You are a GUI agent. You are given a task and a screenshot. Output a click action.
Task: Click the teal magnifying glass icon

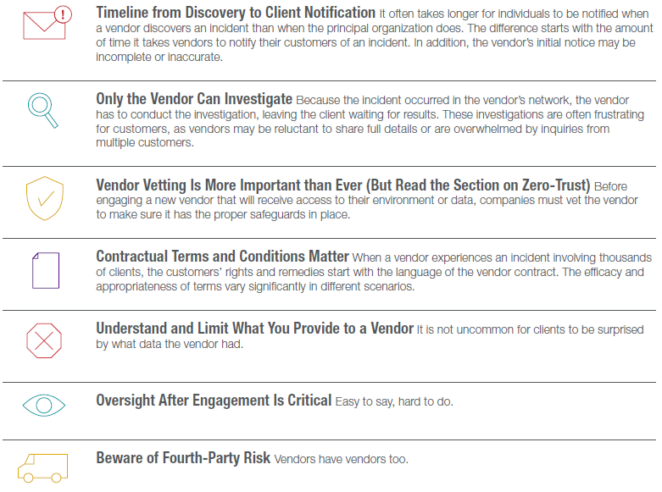[x=43, y=110]
